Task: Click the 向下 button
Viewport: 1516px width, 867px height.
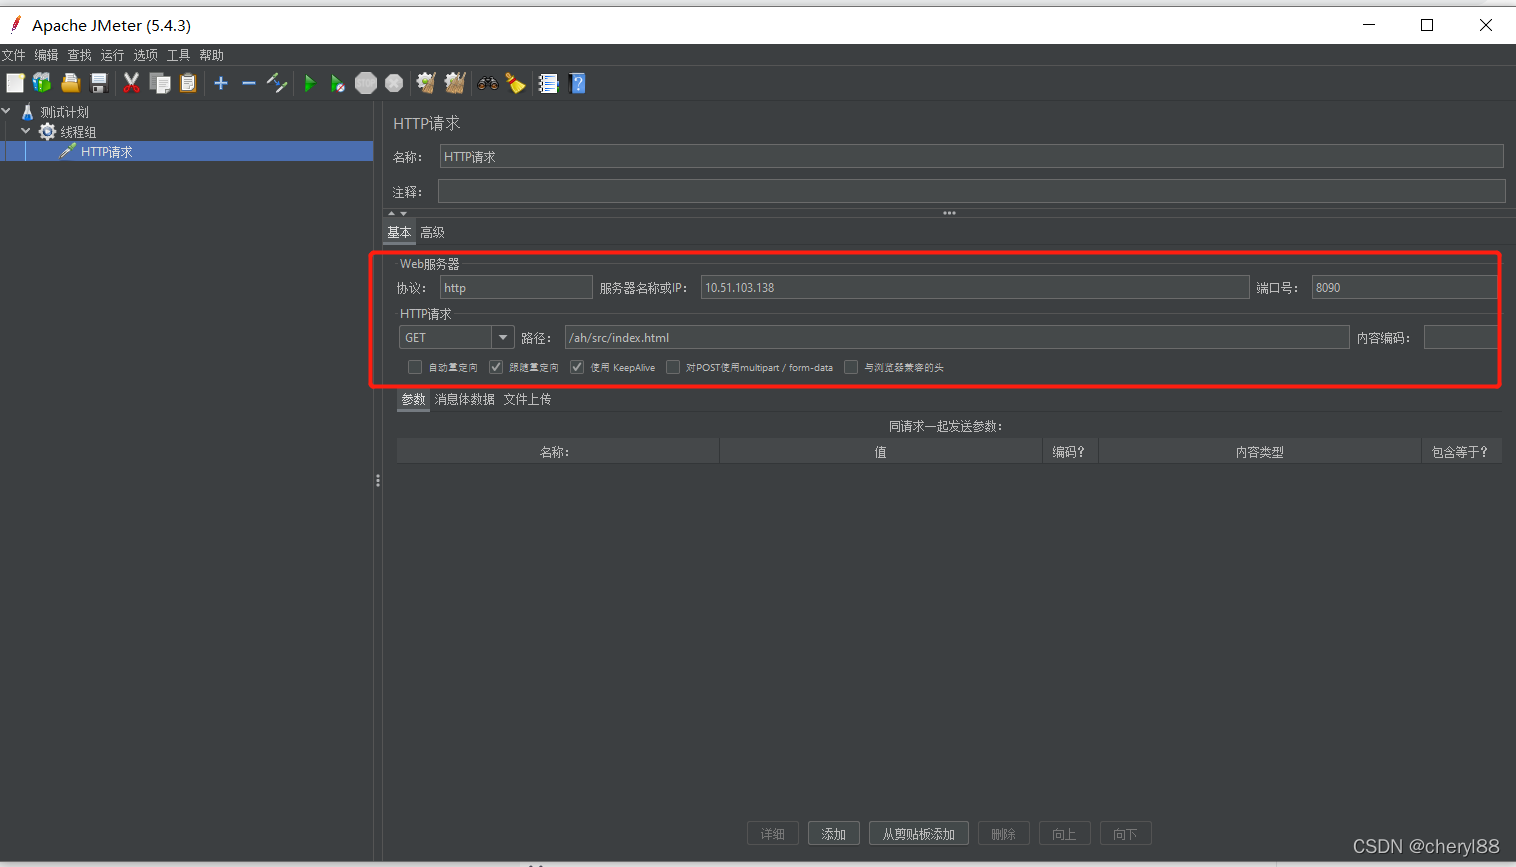Action: [1126, 834]
